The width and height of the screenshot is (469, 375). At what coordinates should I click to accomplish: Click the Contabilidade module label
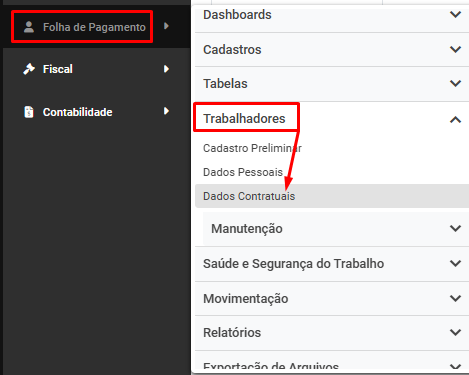(x=77, y=112)
